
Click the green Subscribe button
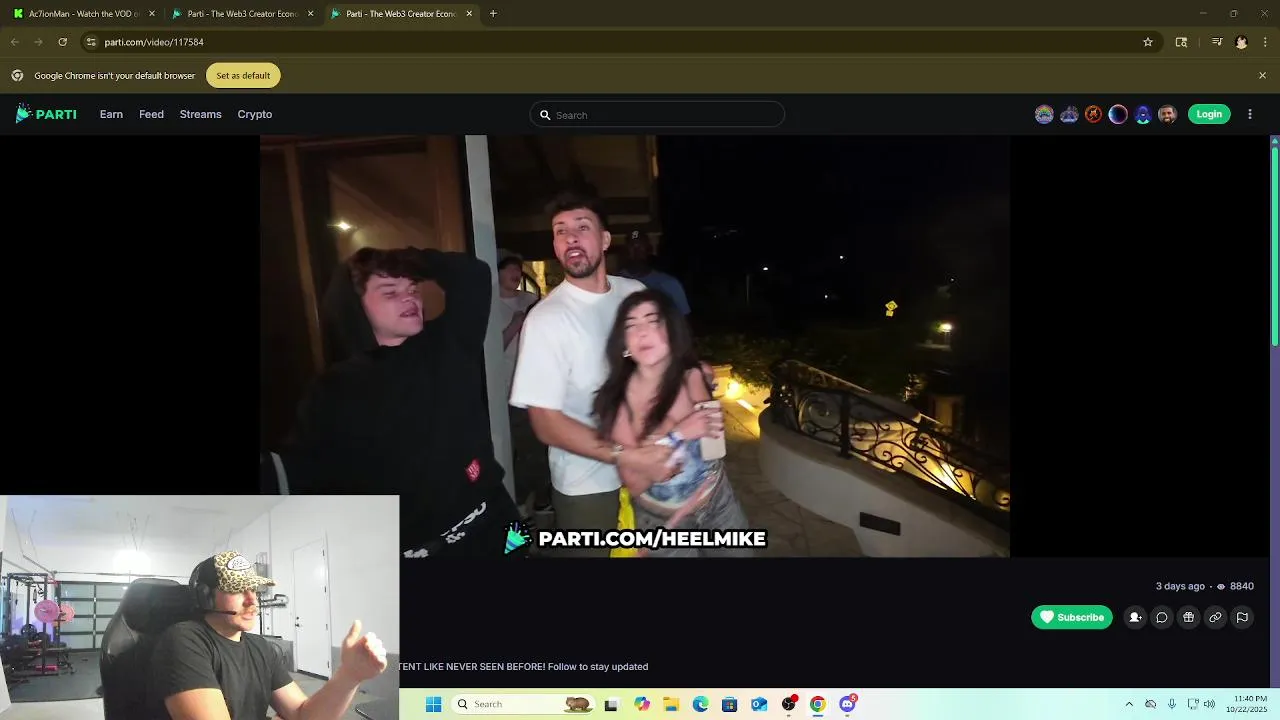[1072, 617]
